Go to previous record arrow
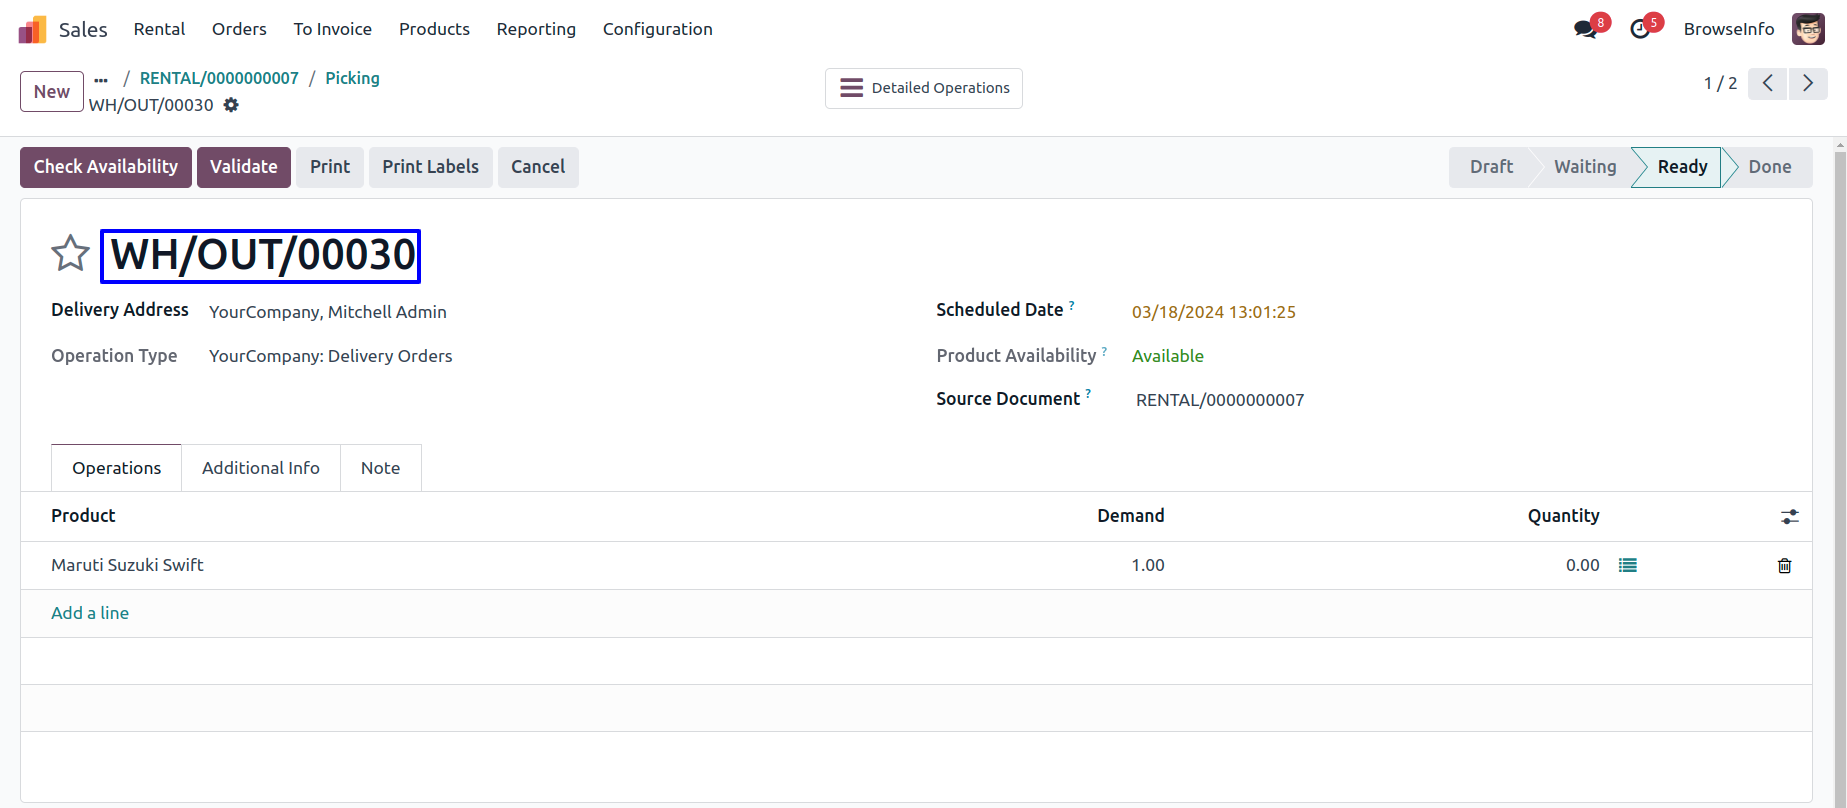 [x=1767, y=84]
